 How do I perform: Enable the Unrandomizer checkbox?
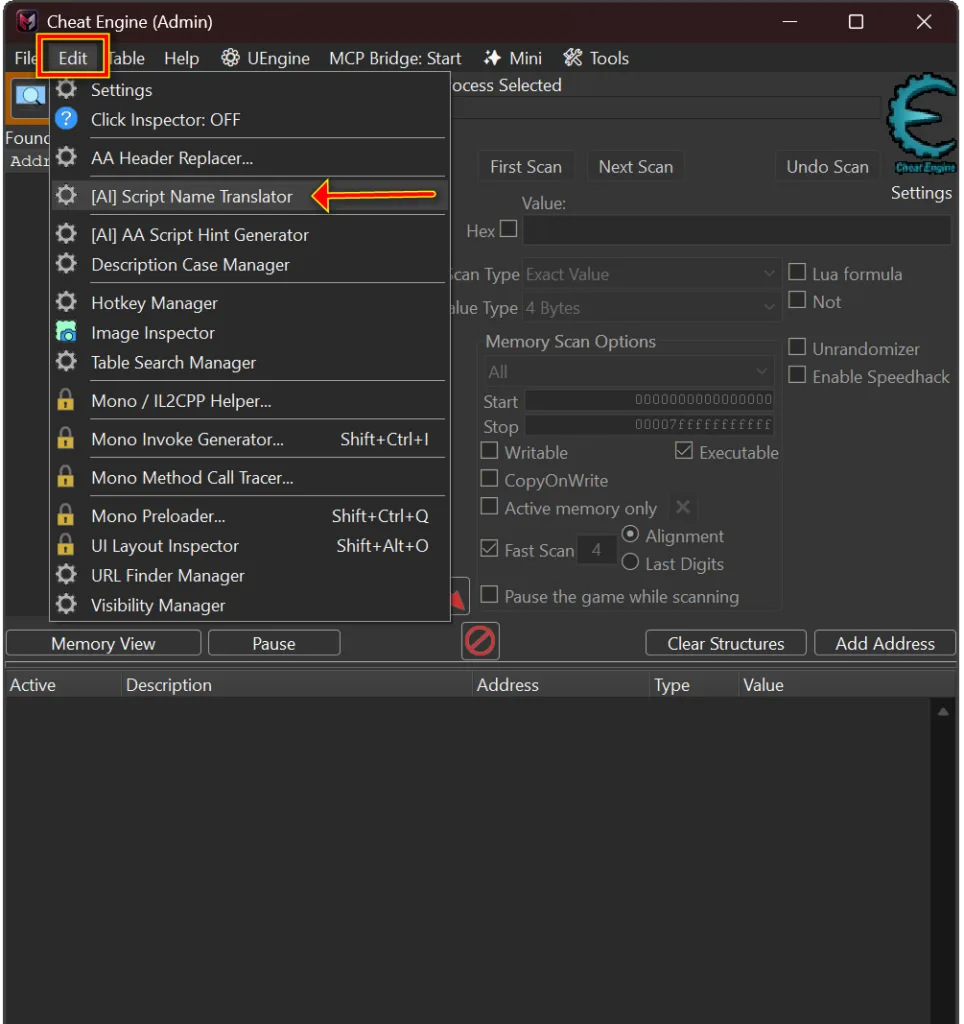point(797,347)
